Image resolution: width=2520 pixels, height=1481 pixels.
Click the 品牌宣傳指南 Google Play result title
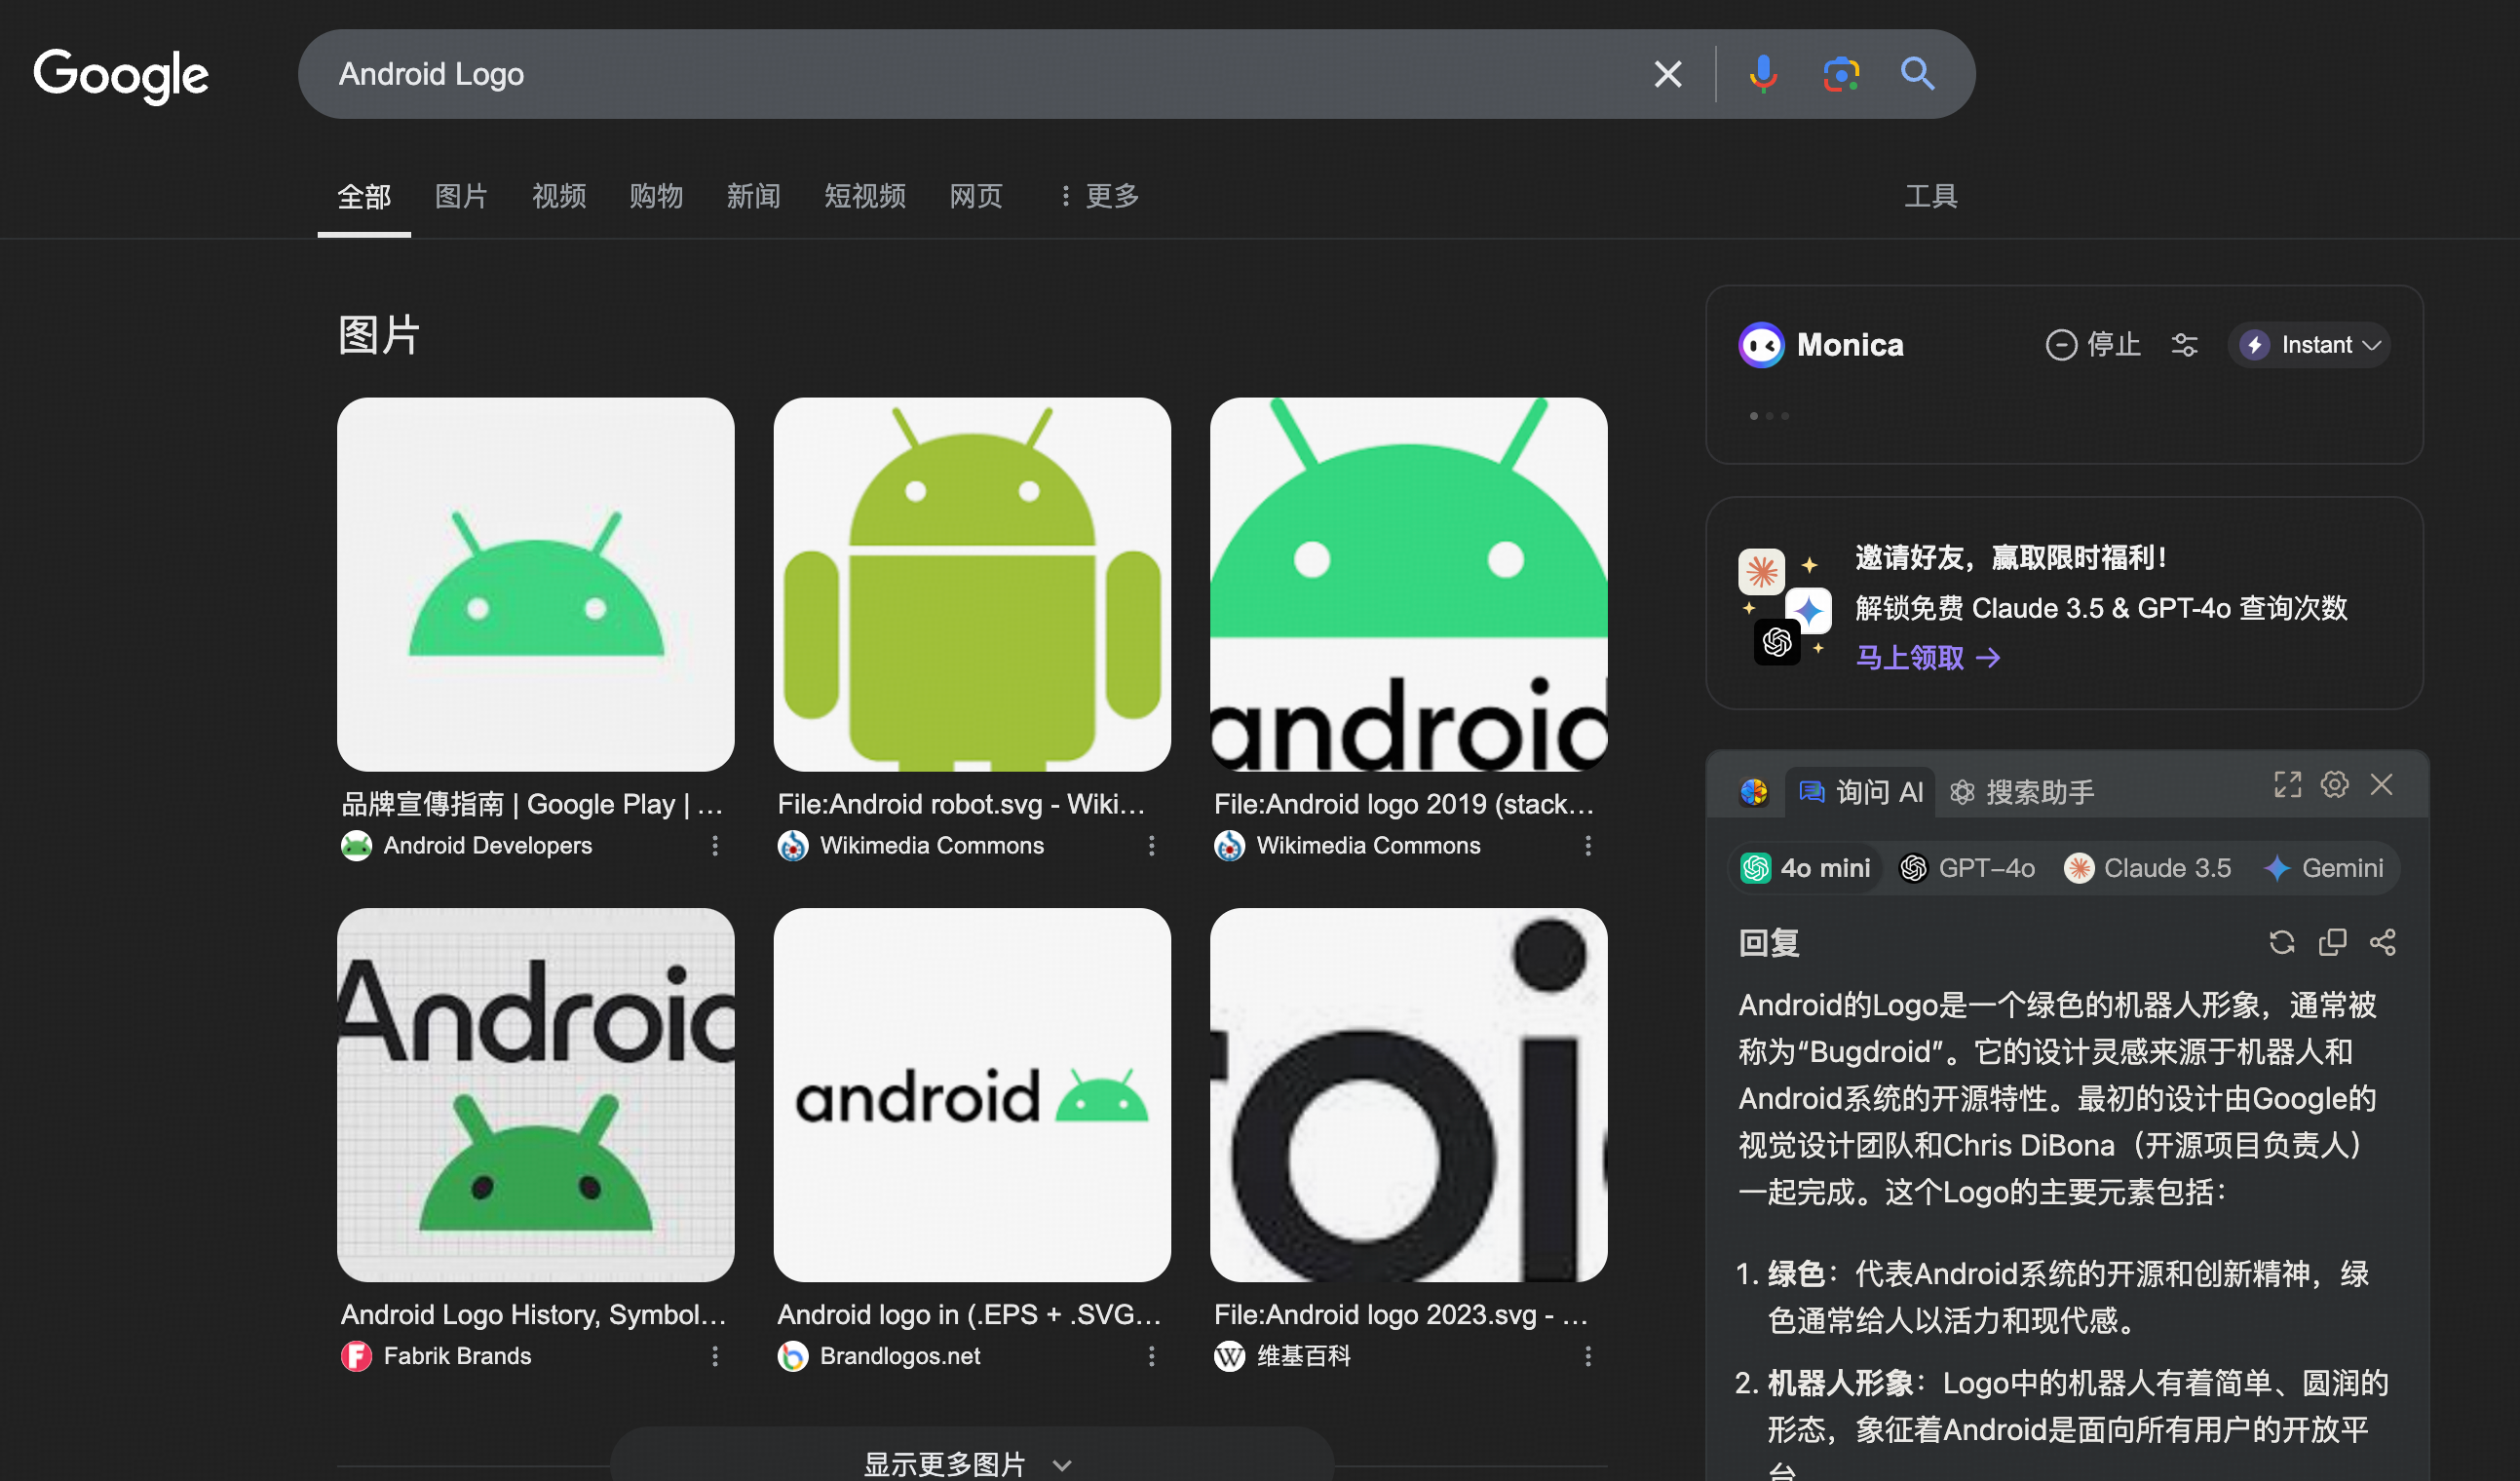532,804
